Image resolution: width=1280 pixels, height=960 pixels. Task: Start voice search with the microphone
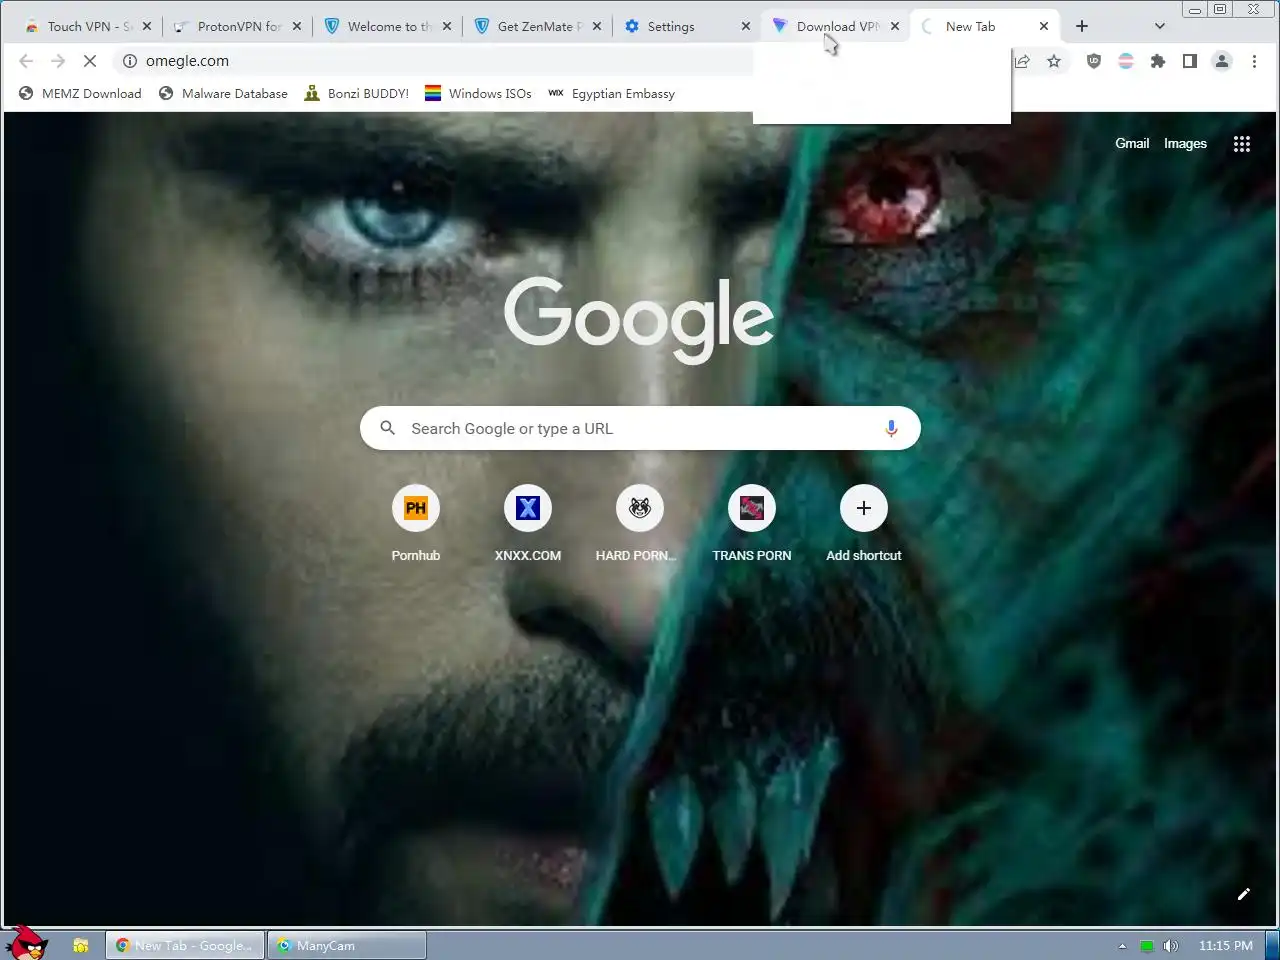pos(891,428)
